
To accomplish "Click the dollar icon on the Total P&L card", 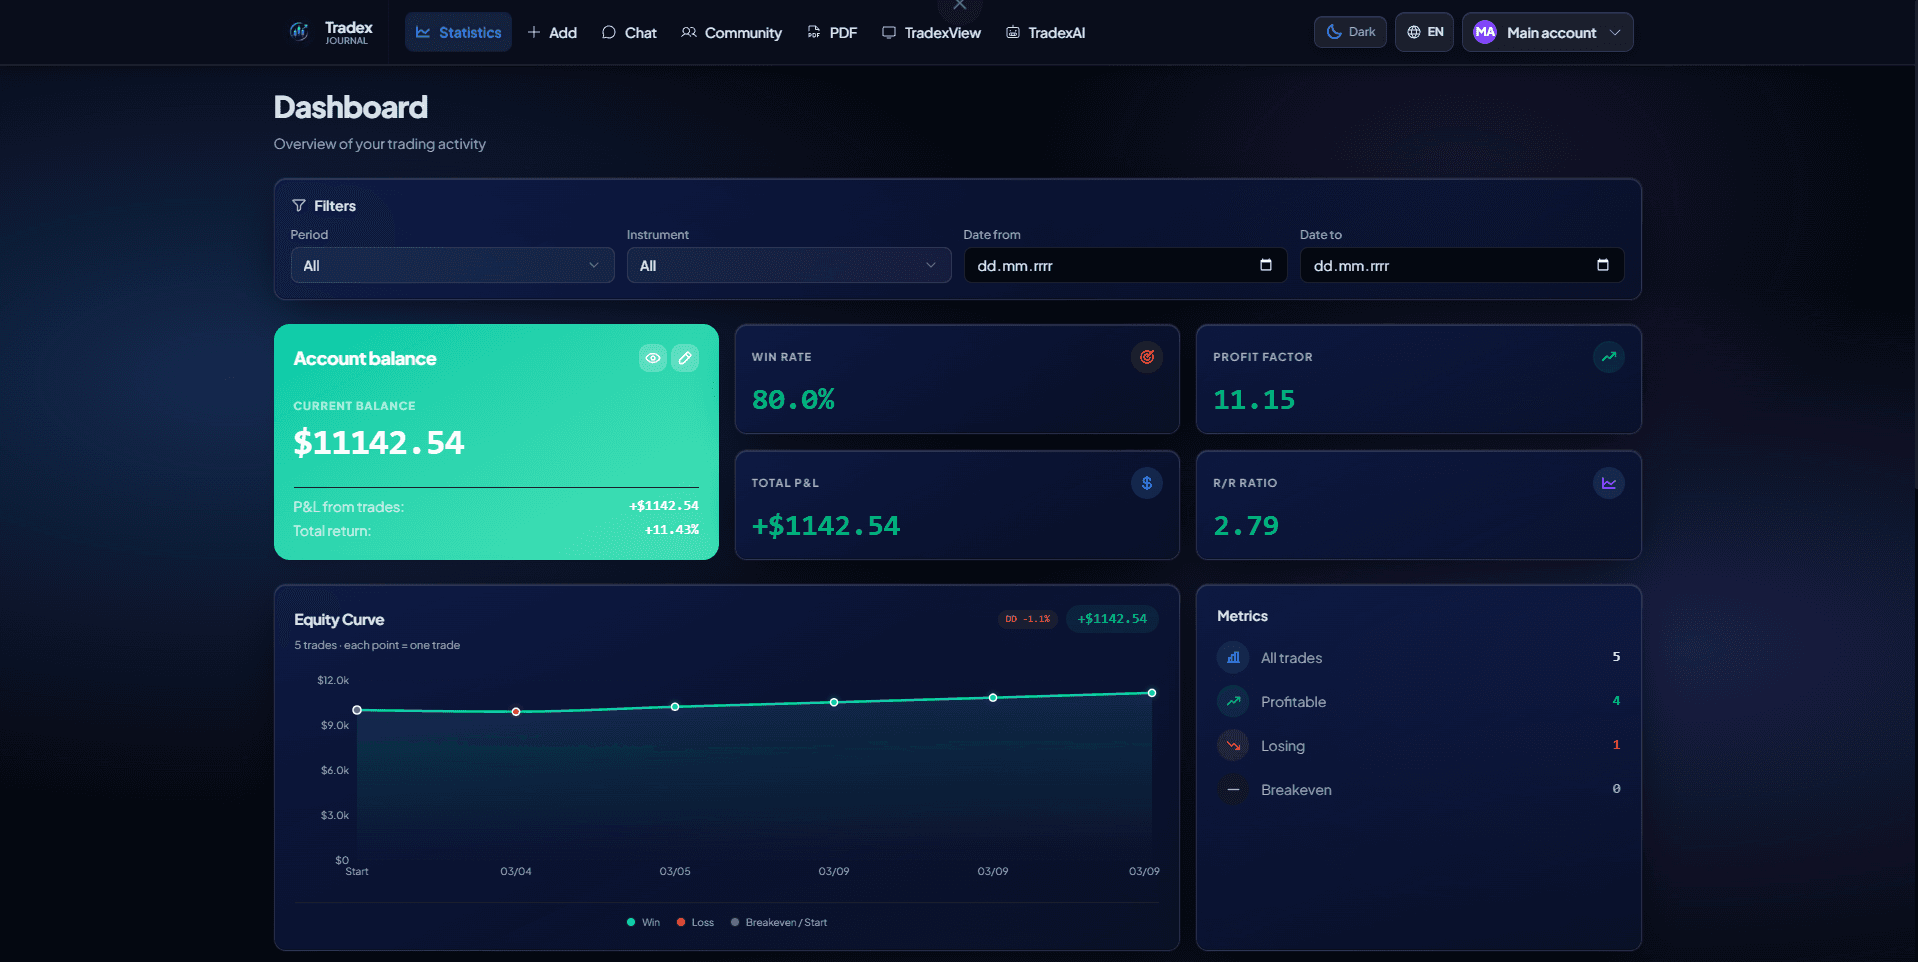I will 1147,483.
